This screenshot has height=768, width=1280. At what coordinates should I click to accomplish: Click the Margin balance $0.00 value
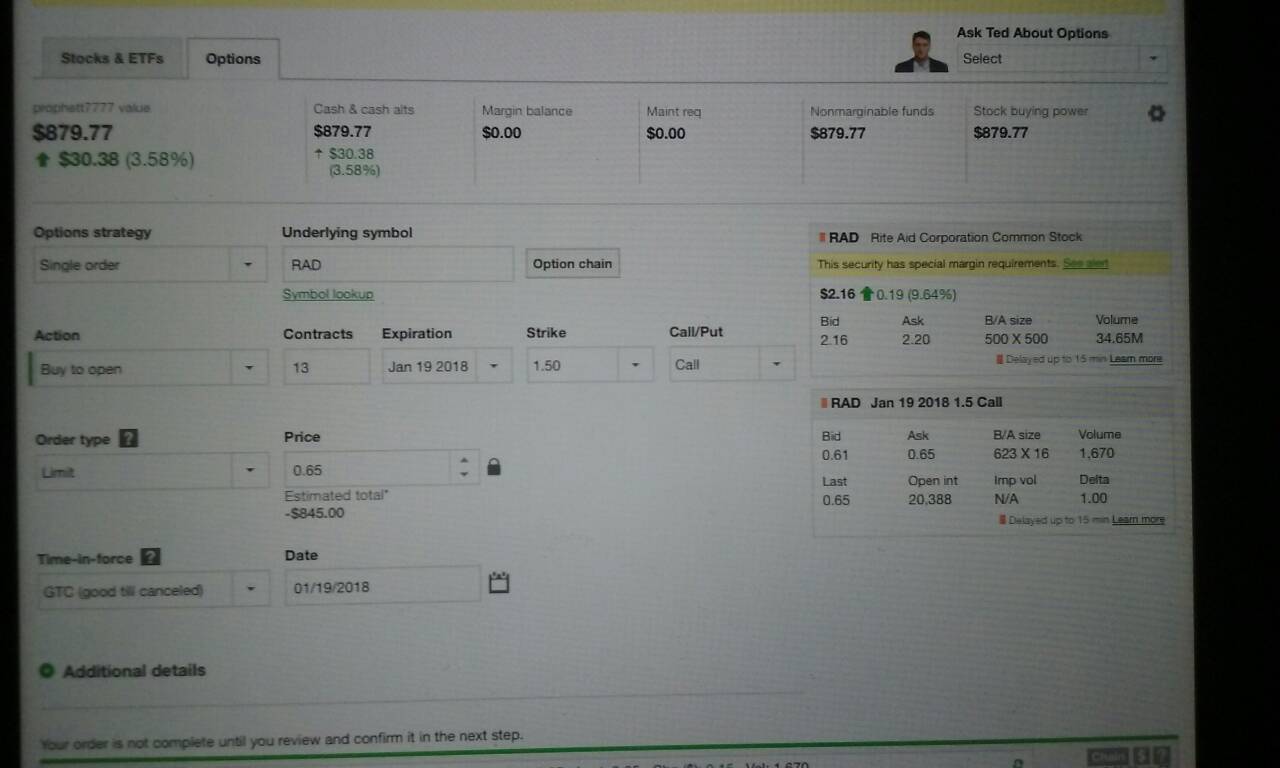tap(502, 132)
